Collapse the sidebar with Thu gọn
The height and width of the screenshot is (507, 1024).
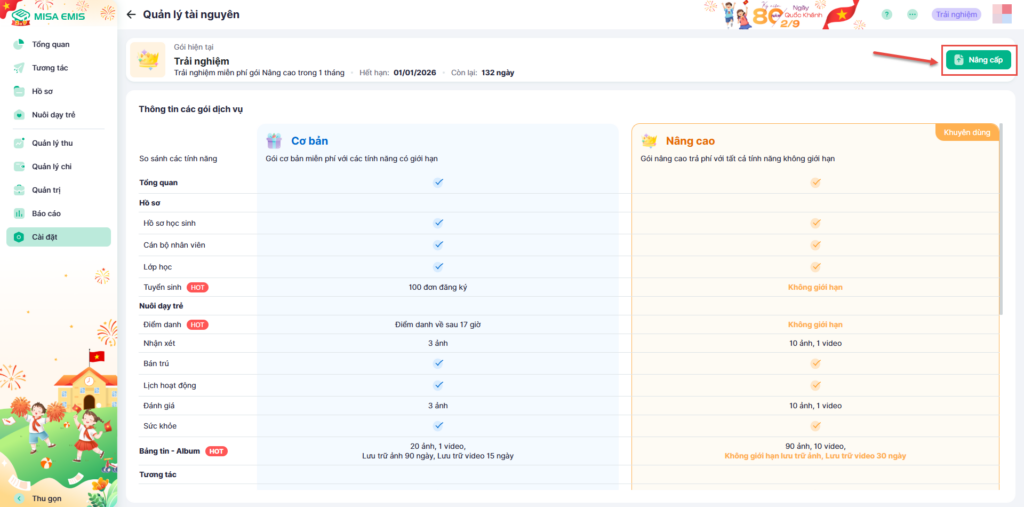[x=39, y=499]
